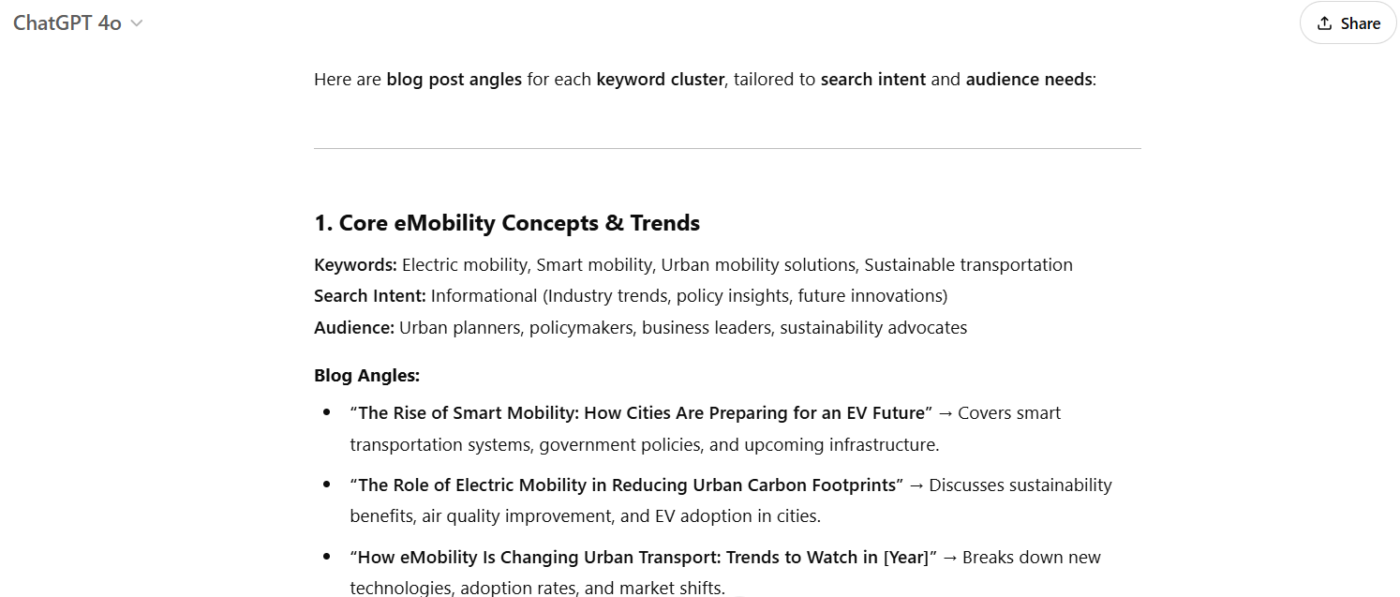
Task: Click the bold phrase keyword cluster
Action: click(659, 79)
